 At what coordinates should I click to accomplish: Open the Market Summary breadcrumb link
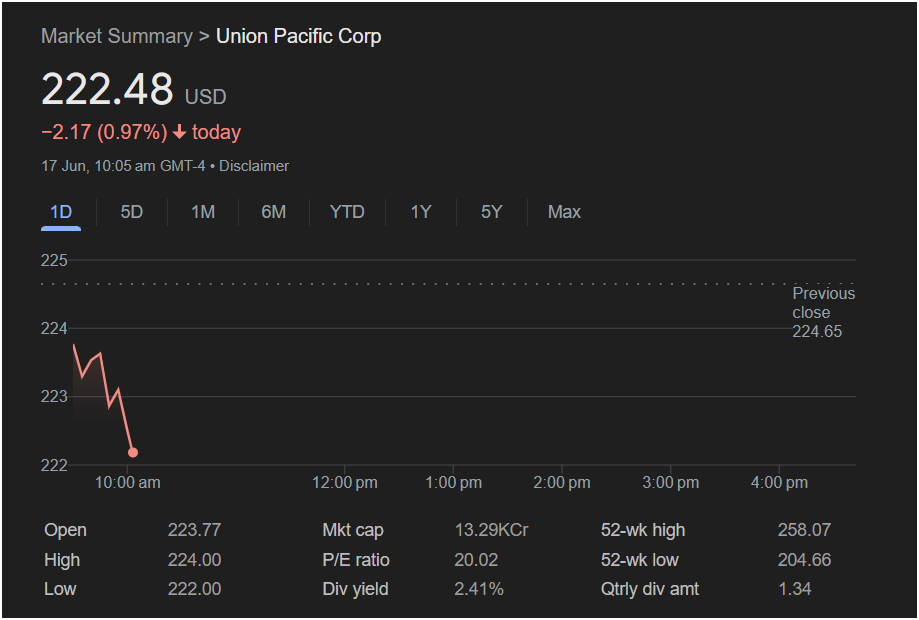tap(117, 36)
